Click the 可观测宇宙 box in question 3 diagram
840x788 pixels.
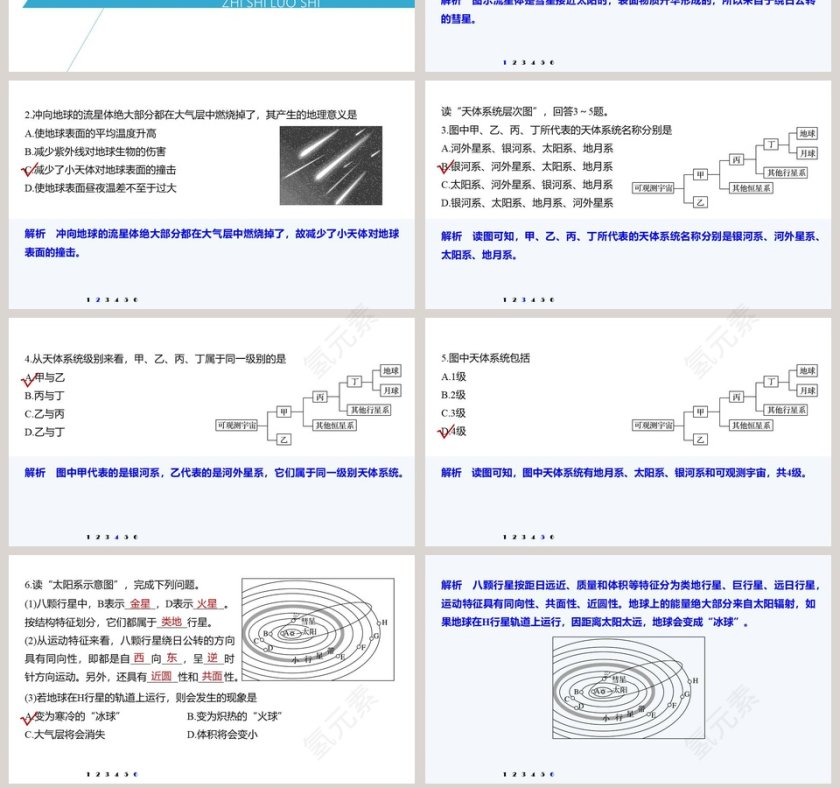coord(654,187)
